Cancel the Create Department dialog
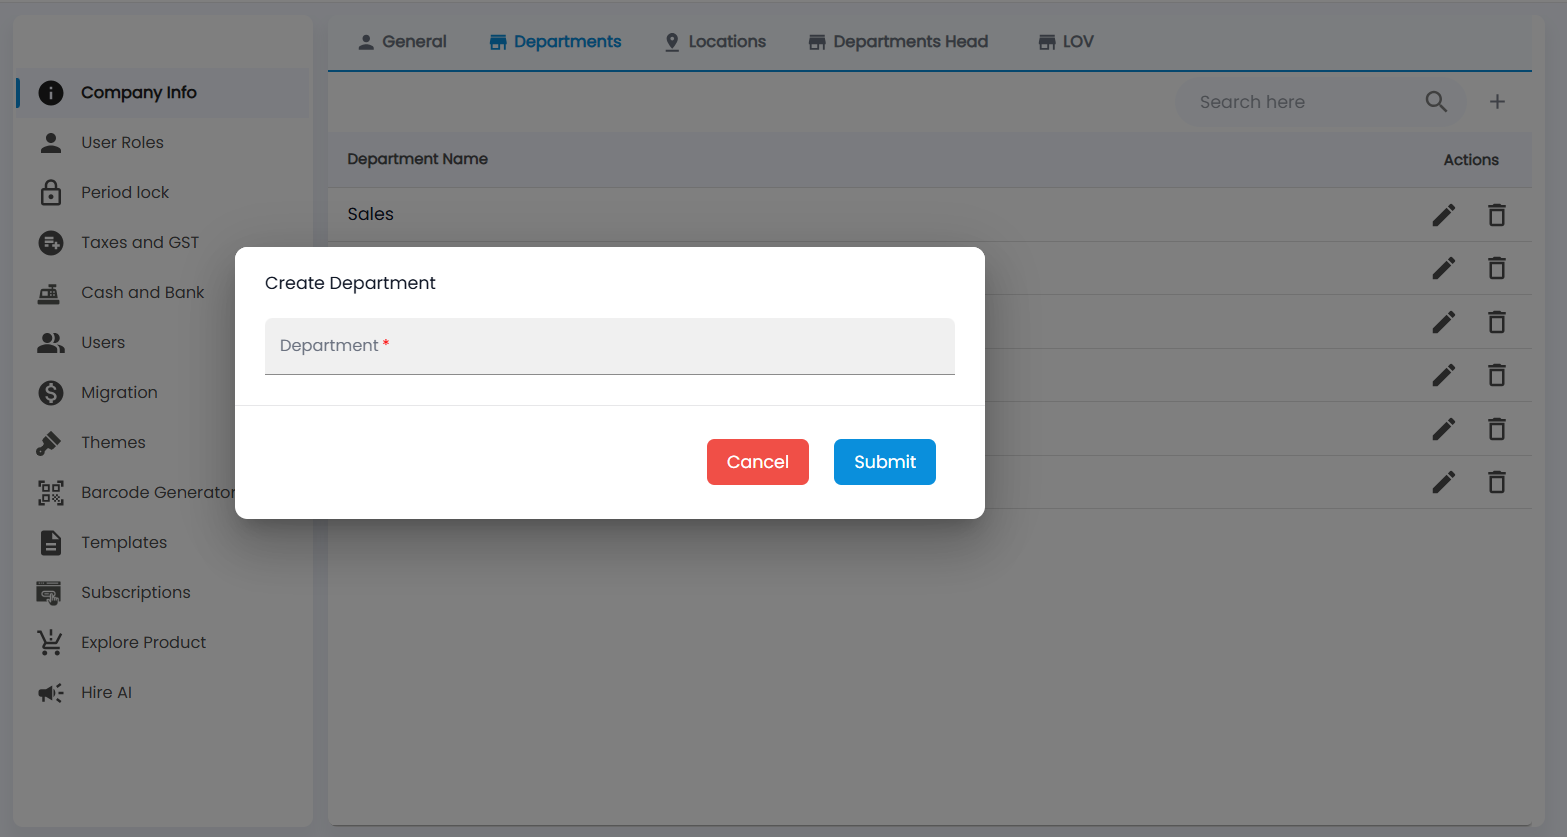Screen dimensions: 1567x837 pos(758,462)
